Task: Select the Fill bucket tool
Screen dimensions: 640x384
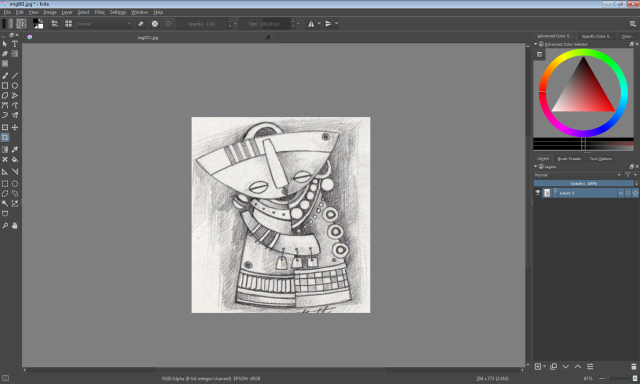Action: 15,160
